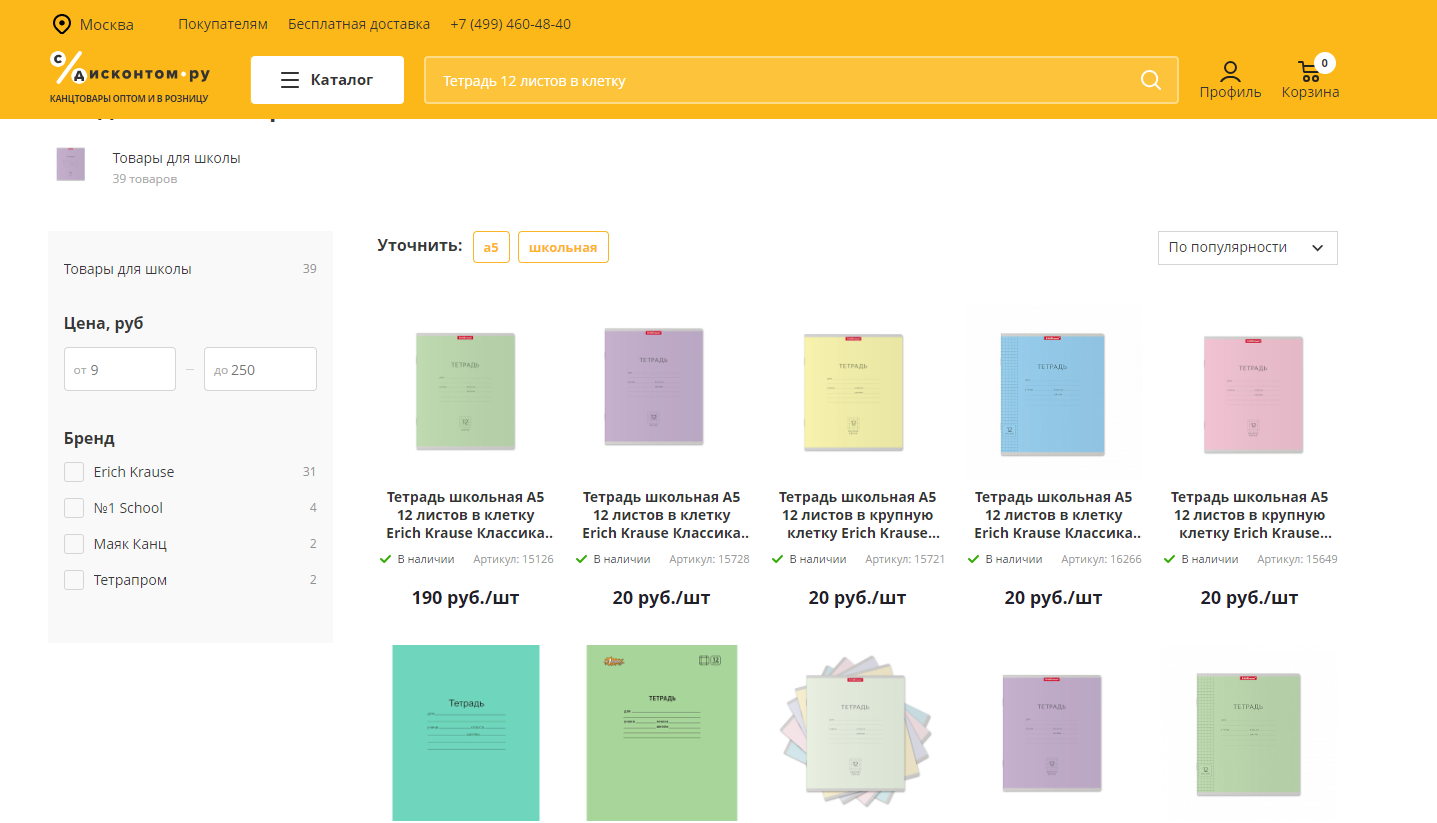Apply the школьная refinement tag

coord(563,247)
